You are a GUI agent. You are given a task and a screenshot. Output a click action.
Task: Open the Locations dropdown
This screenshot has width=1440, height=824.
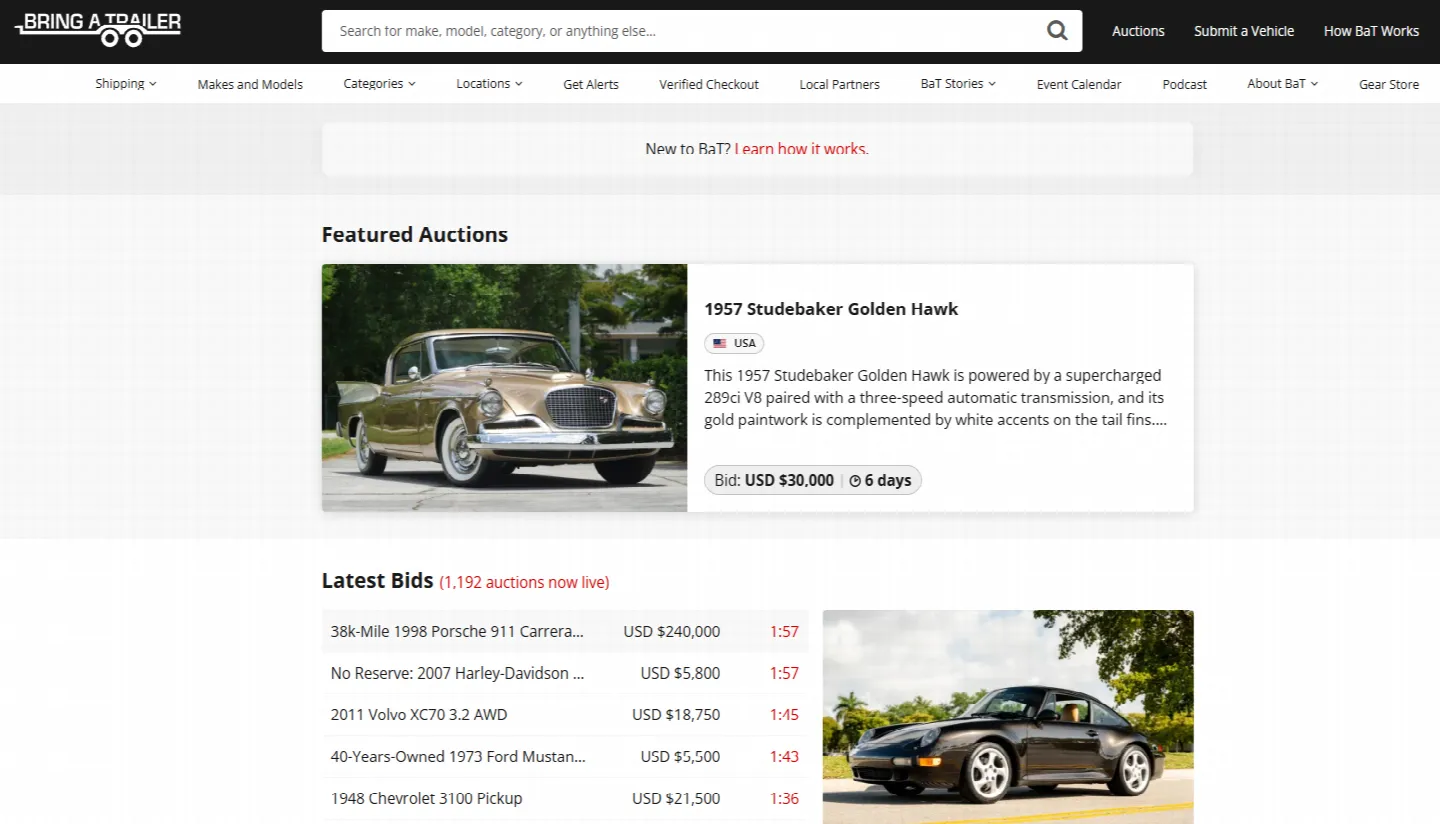pyautogui.click(x=489, y=84)
